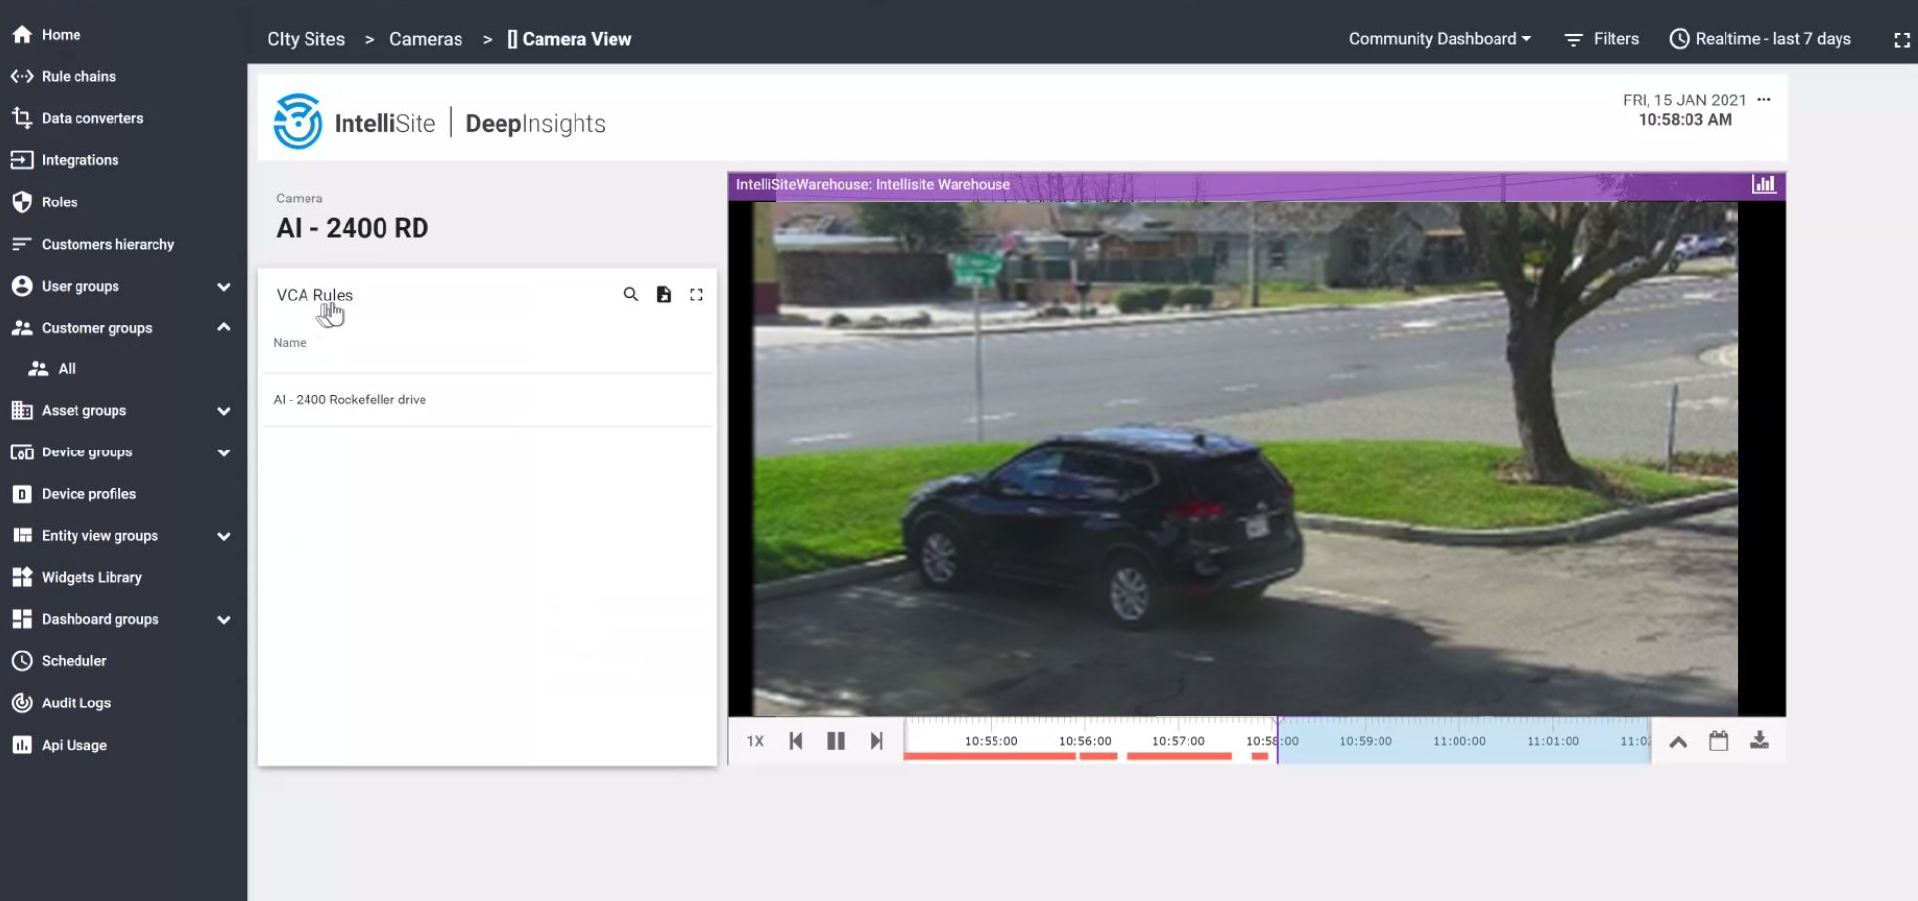The height and width of the screenshot is (901, 1918).
Task: Change the 1X playback speed
Action: (755, 741)
